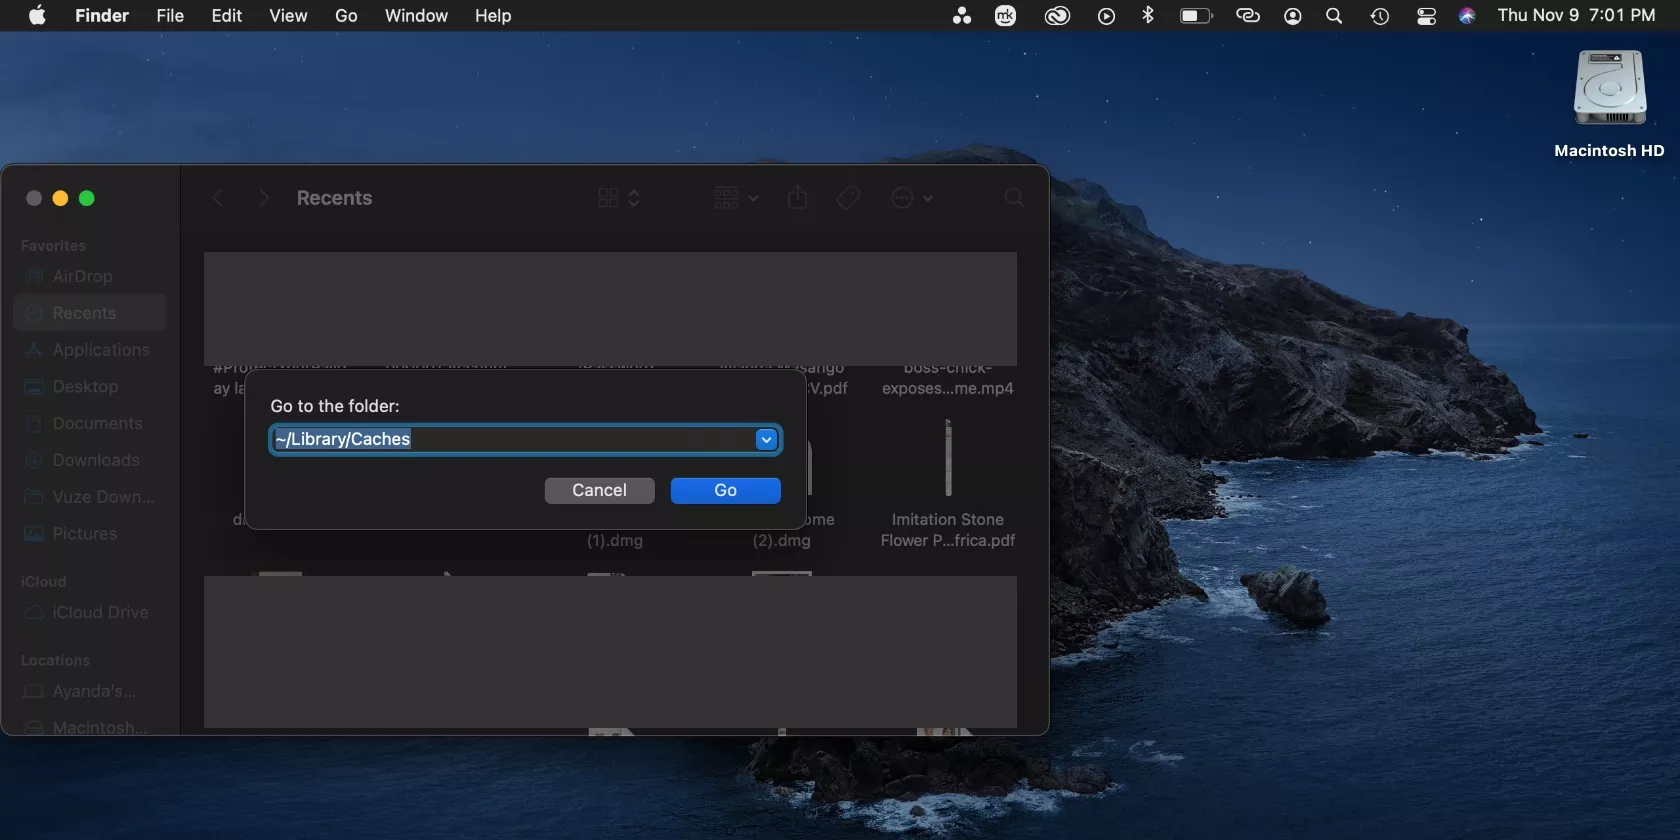Click the play circle menu bar icon

[1106, 15]
